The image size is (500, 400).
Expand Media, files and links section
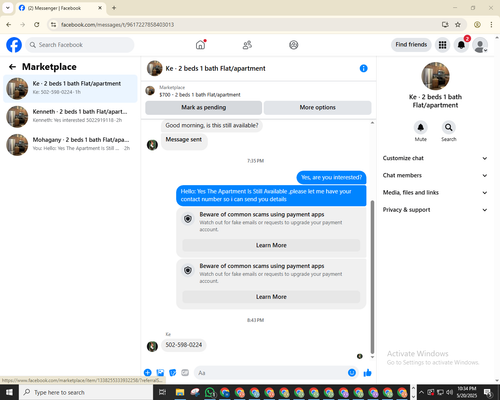click(435, 192)
